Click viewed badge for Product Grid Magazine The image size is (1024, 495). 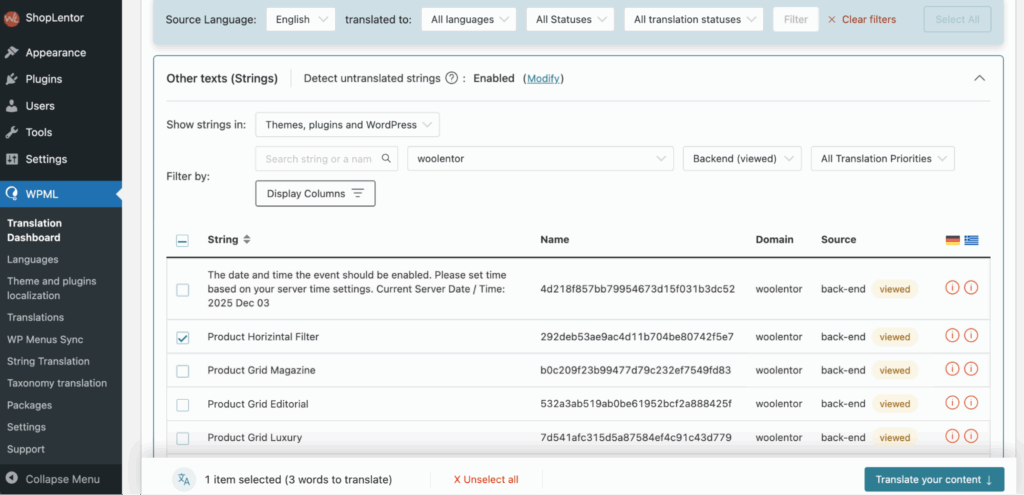click(x=894, y=370)
